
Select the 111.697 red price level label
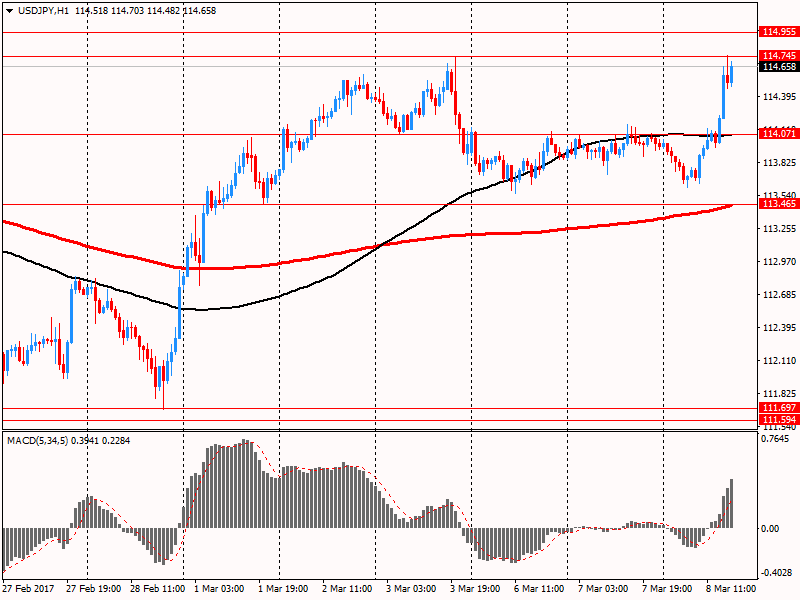point(779,408)
